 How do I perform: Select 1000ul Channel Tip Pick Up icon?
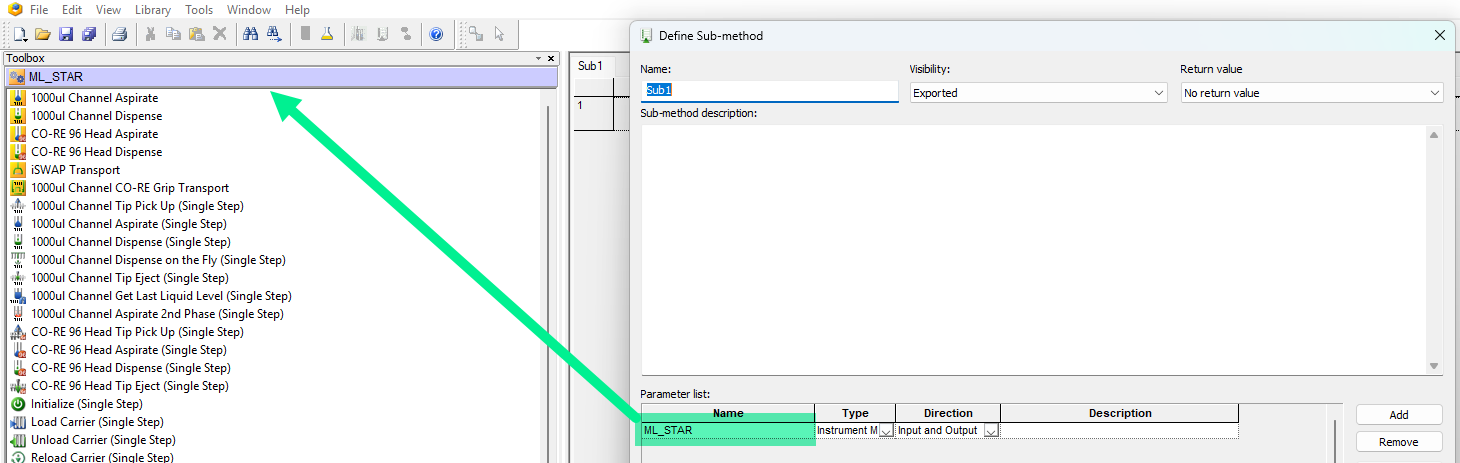(18, 206)
